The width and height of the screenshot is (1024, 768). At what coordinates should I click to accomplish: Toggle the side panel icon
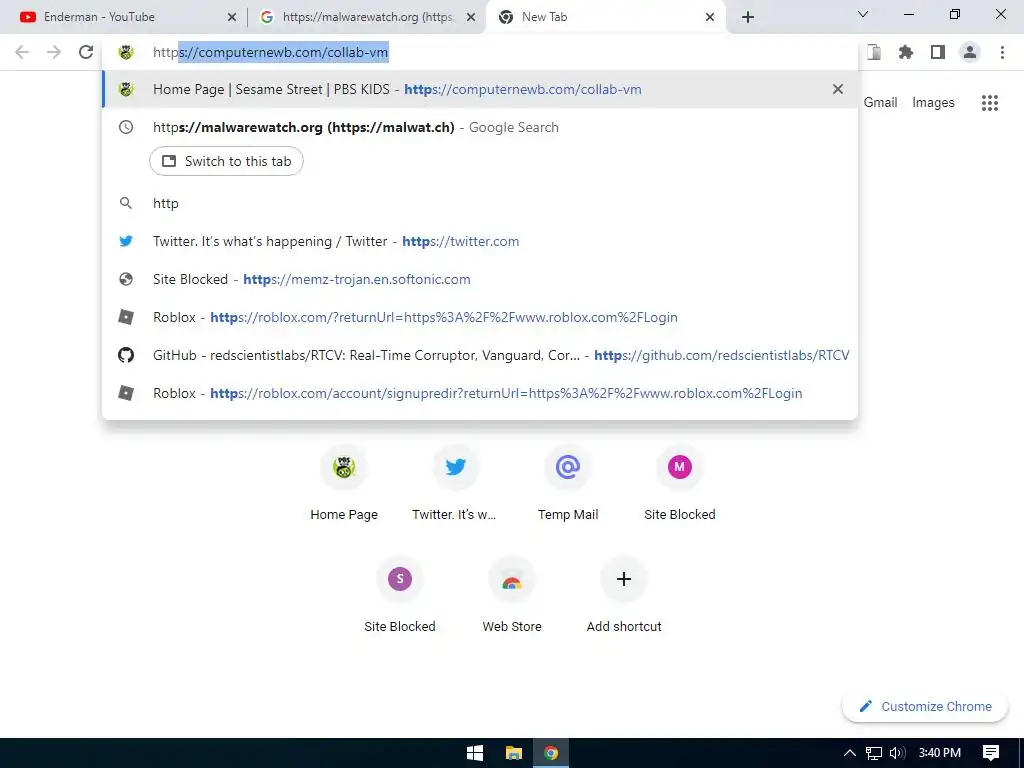pos(938,52)
